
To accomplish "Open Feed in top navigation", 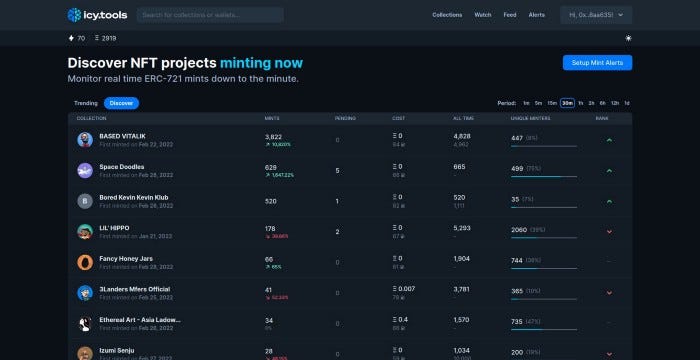I will coord(510,15).
